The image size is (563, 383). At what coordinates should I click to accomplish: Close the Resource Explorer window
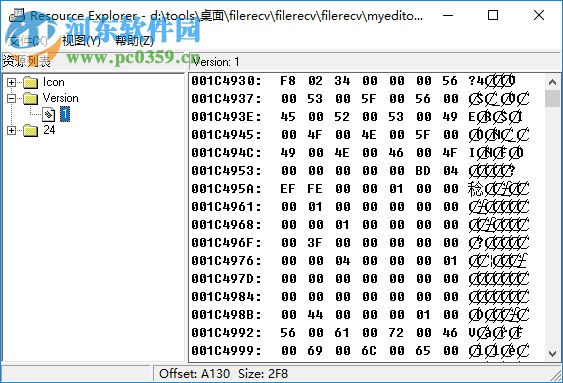(x=539, y=15)
